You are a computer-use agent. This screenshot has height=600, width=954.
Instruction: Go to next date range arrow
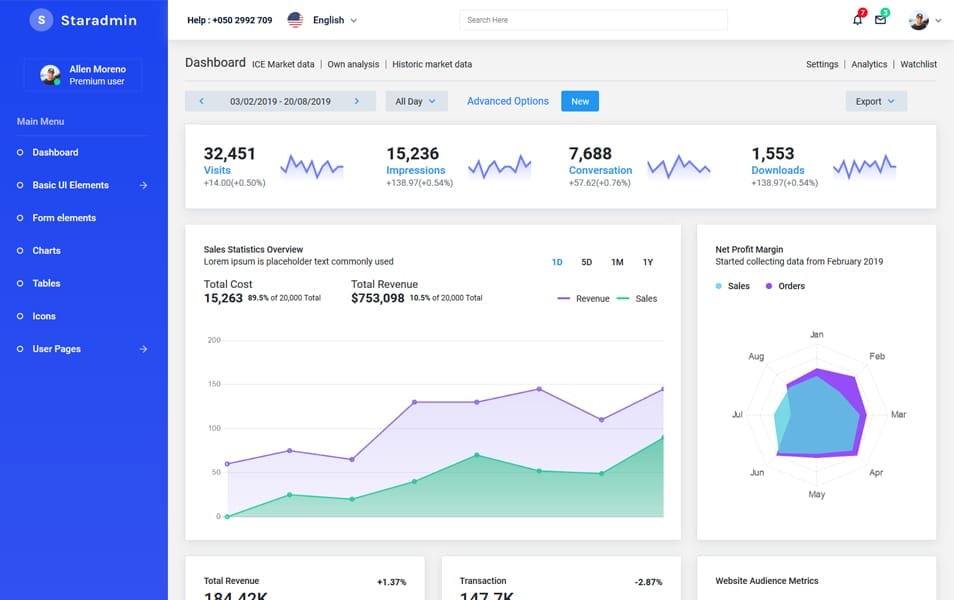[x=357, y=101]
